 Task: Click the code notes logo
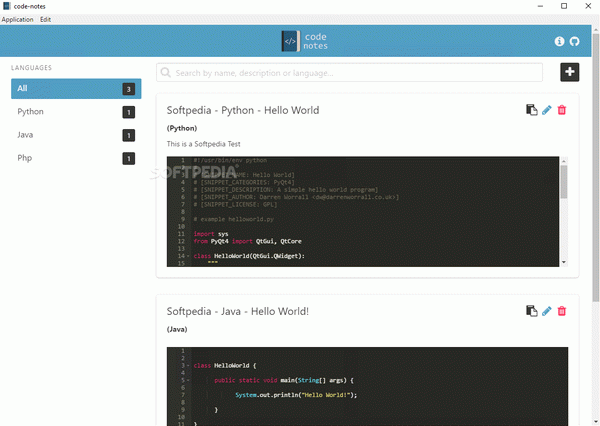(304, 42)
